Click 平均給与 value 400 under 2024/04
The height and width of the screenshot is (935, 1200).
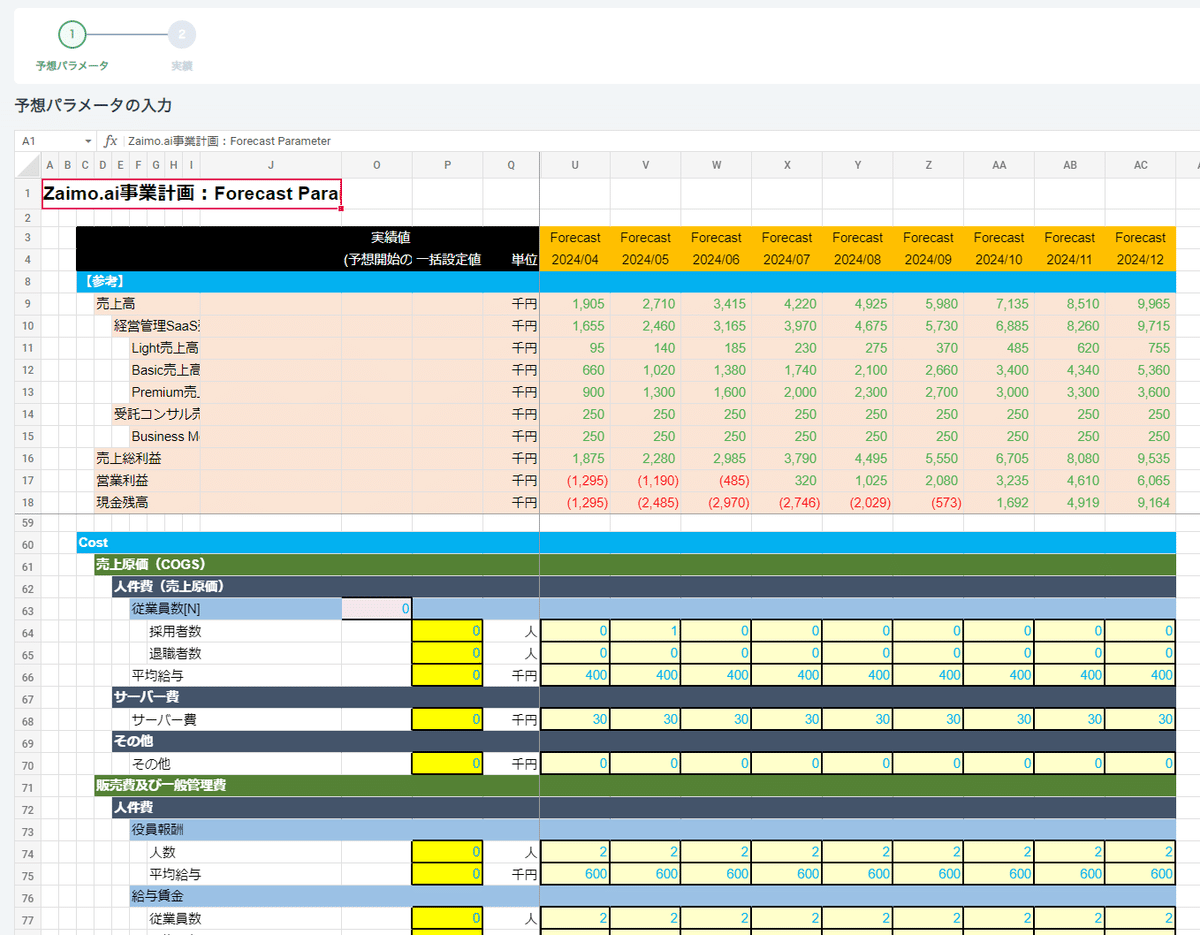[575, 675]
